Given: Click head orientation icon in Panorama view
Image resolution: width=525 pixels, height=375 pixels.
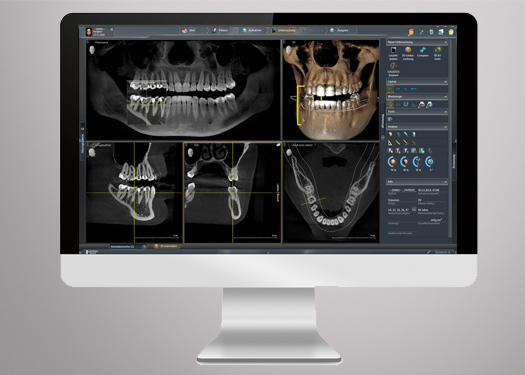Looking at the screenshot, I should [92, 50].
